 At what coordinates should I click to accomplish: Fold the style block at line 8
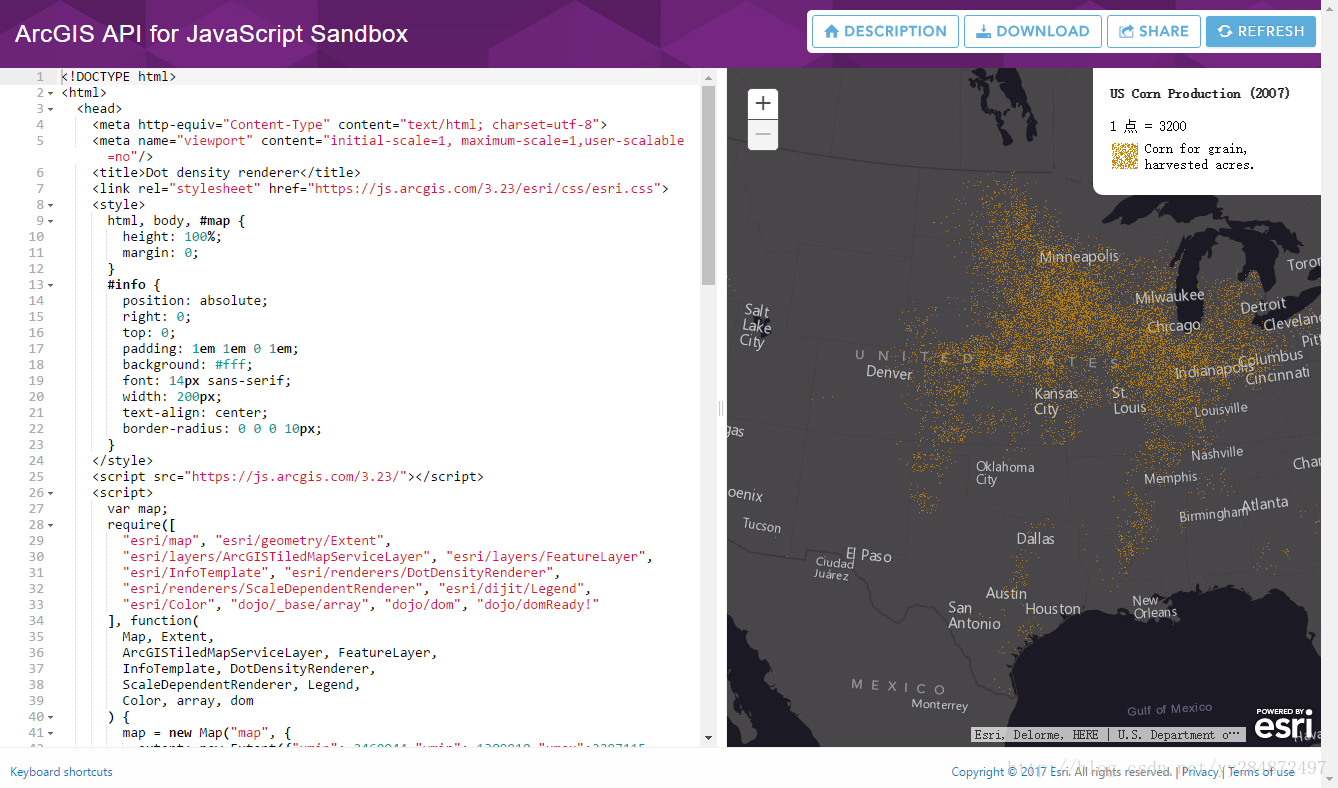[x=51, y=205]
